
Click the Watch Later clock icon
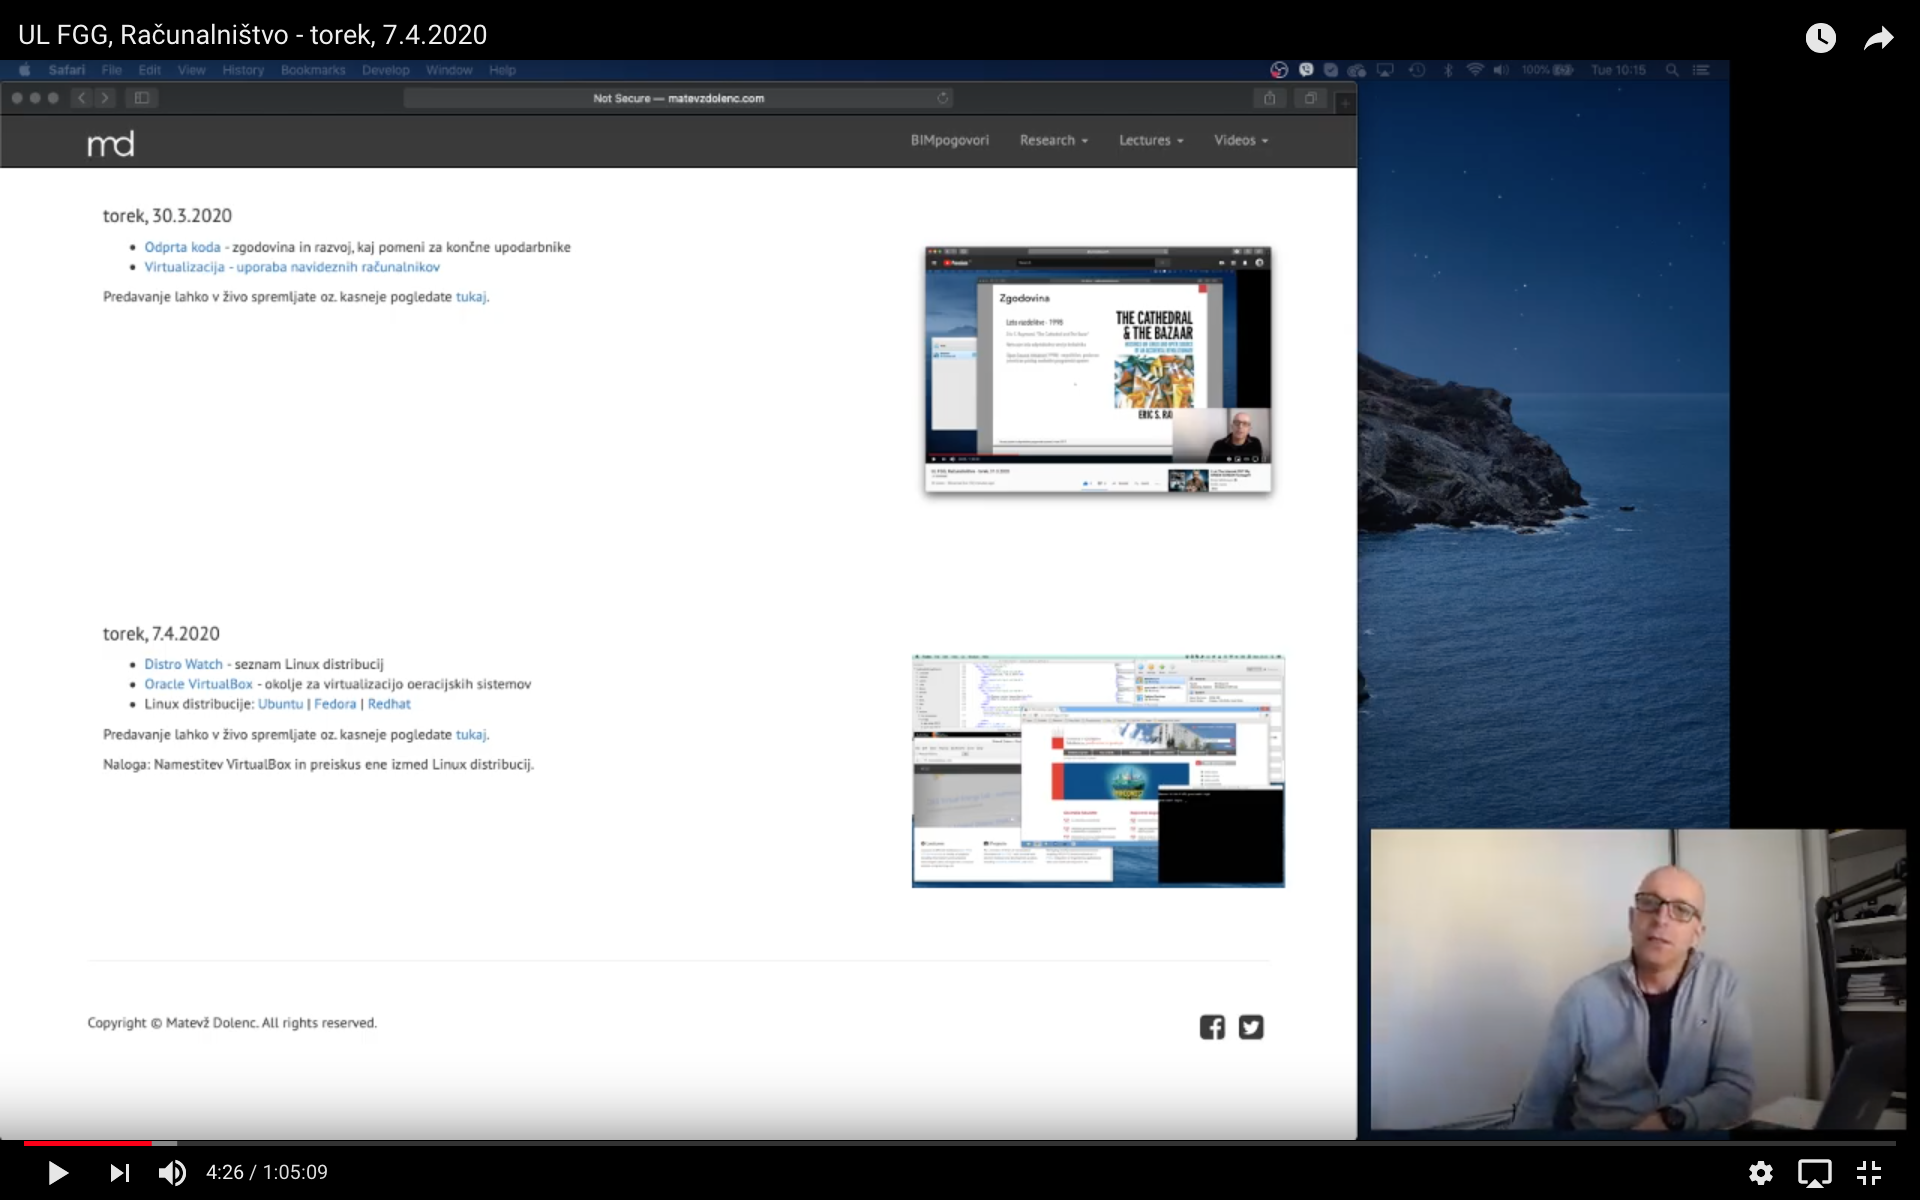pos(1820,38)
